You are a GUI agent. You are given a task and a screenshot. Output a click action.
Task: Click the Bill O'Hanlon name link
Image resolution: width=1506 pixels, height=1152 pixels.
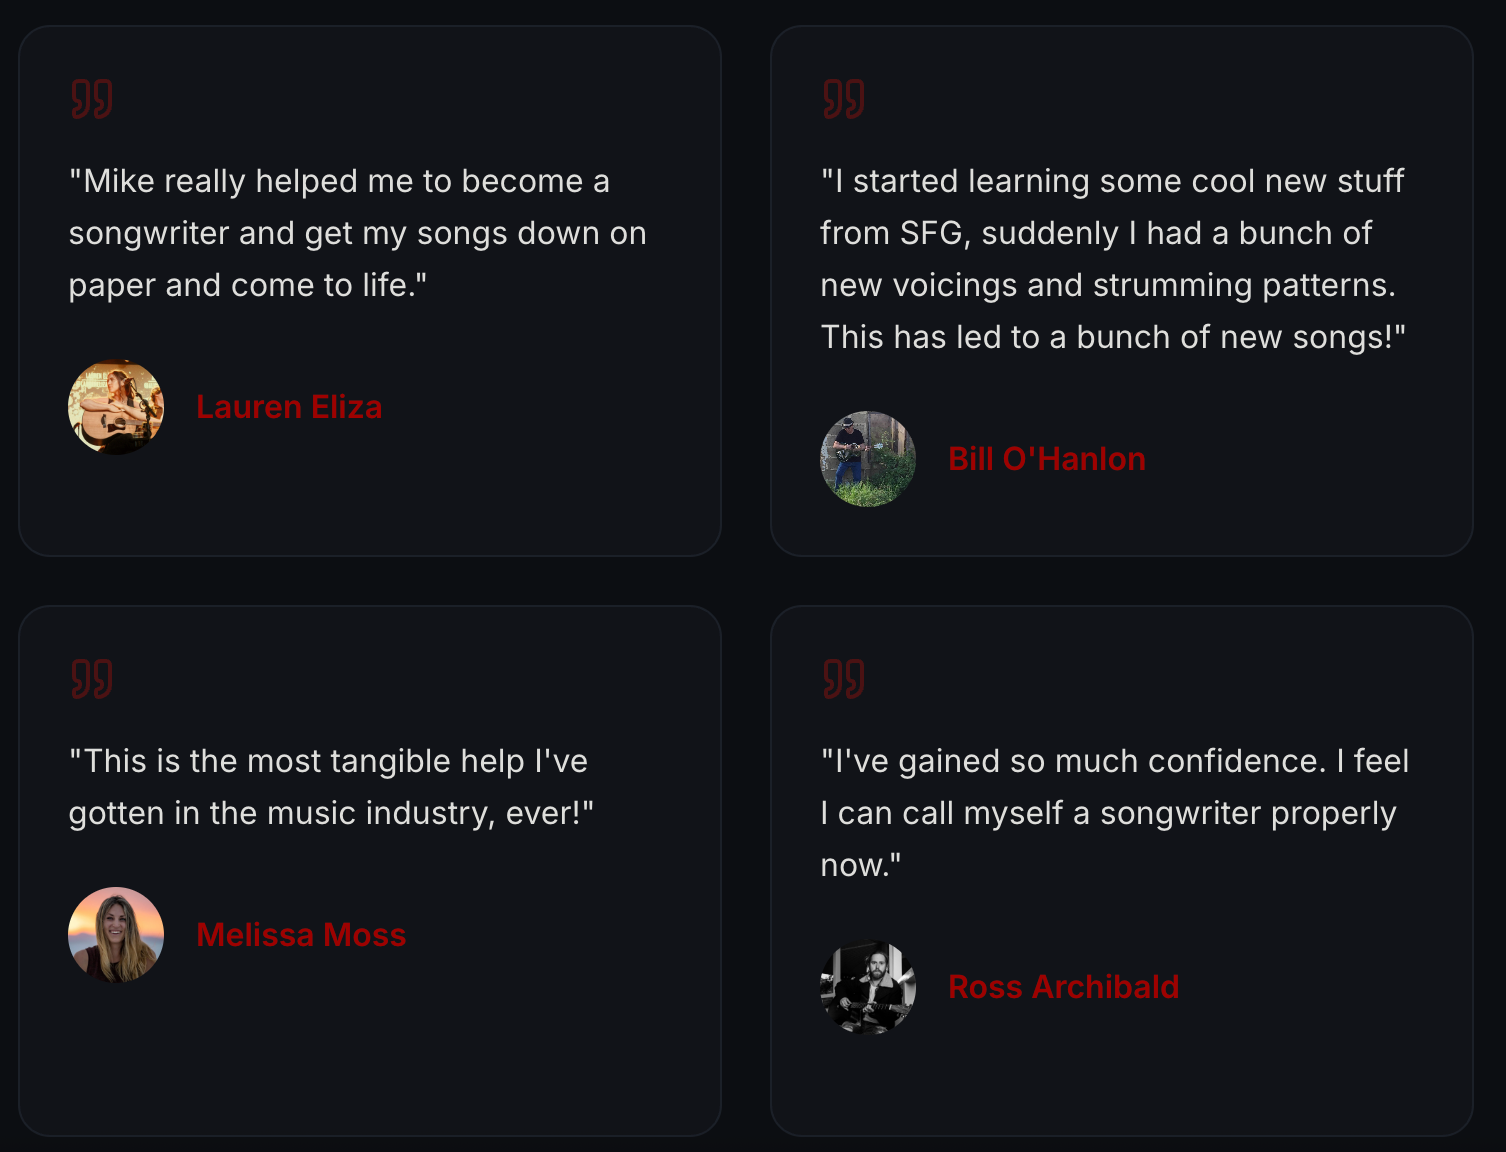click(1047, 459)
